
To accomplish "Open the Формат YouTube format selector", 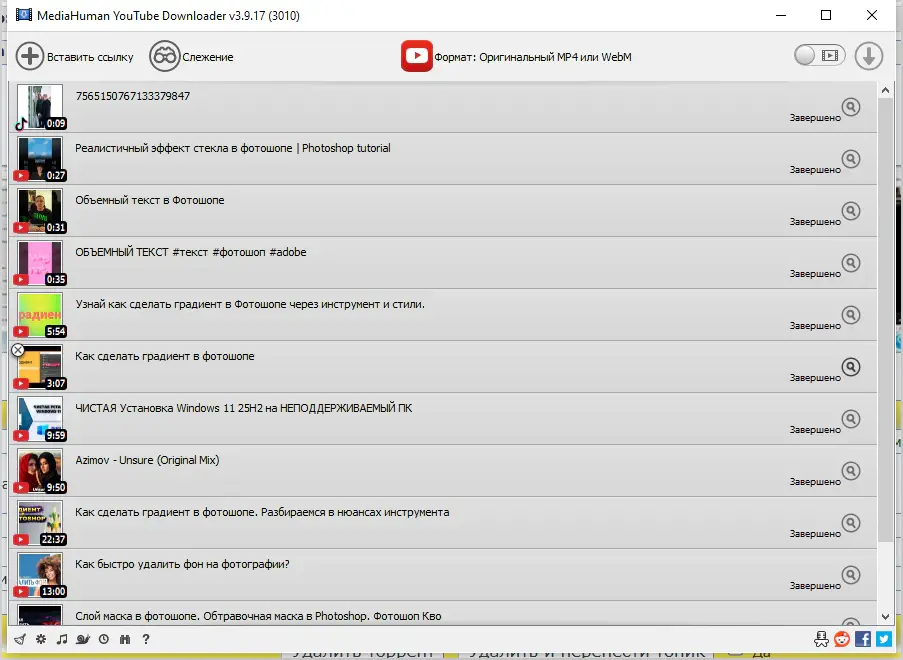I will coord(516,56).
